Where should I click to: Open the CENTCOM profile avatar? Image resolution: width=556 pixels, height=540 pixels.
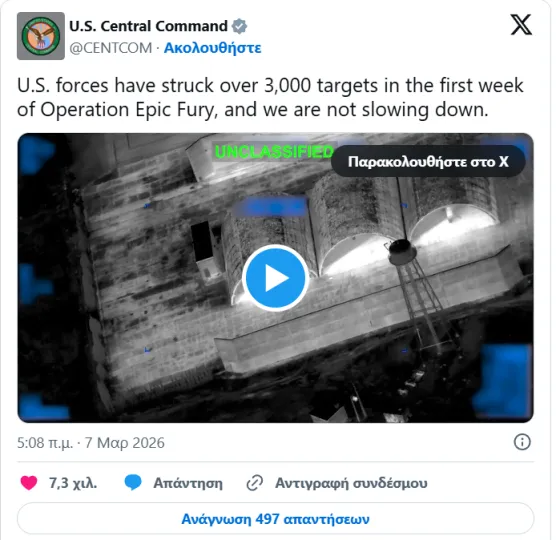pos(41,36)
